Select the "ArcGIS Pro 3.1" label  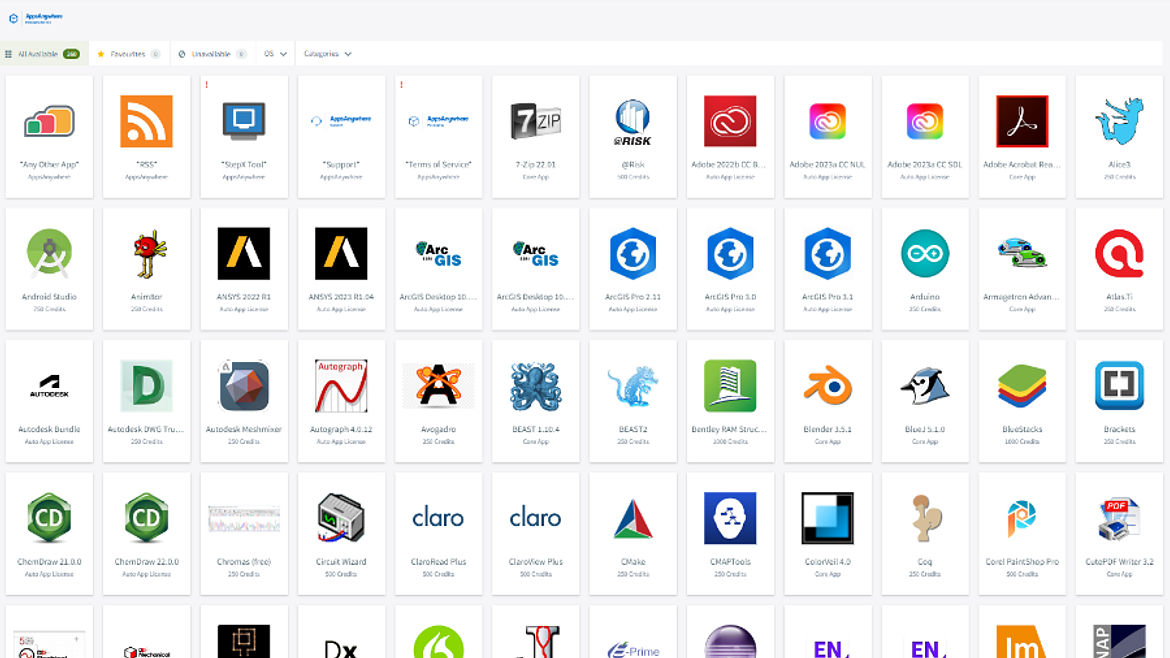tap(828, 297)
